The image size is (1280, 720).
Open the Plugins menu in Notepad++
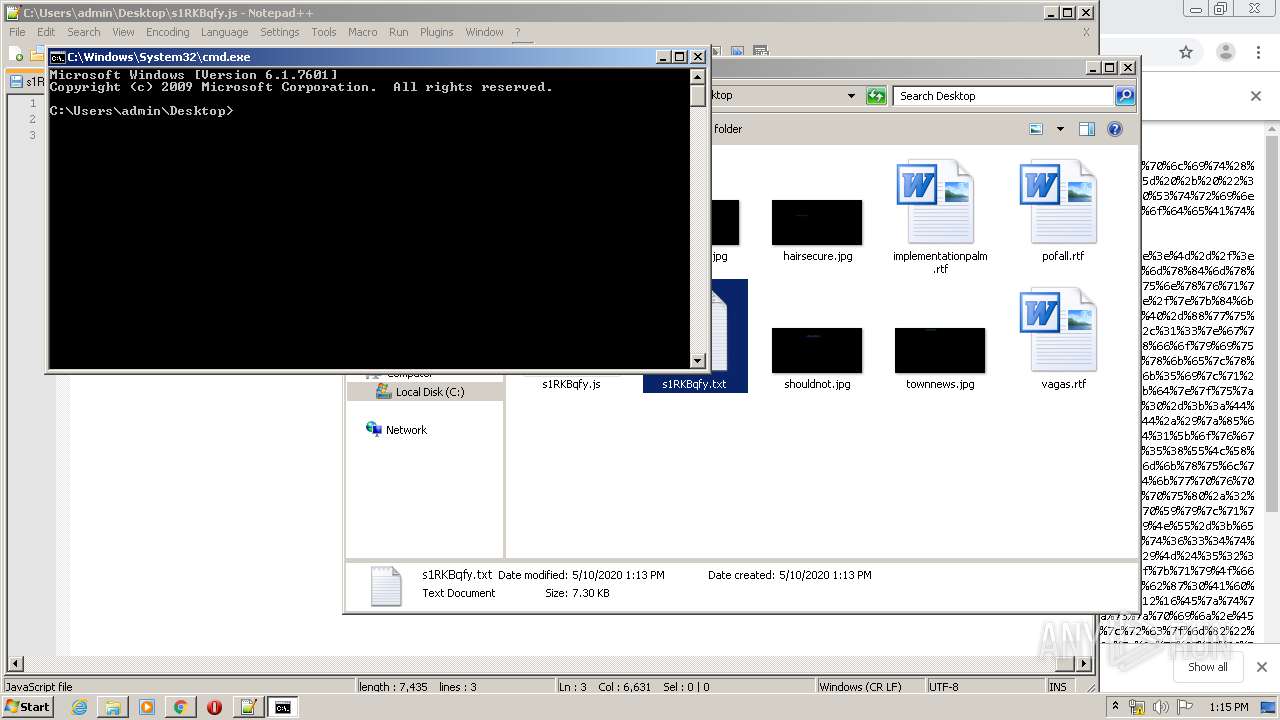coord(436,32)
